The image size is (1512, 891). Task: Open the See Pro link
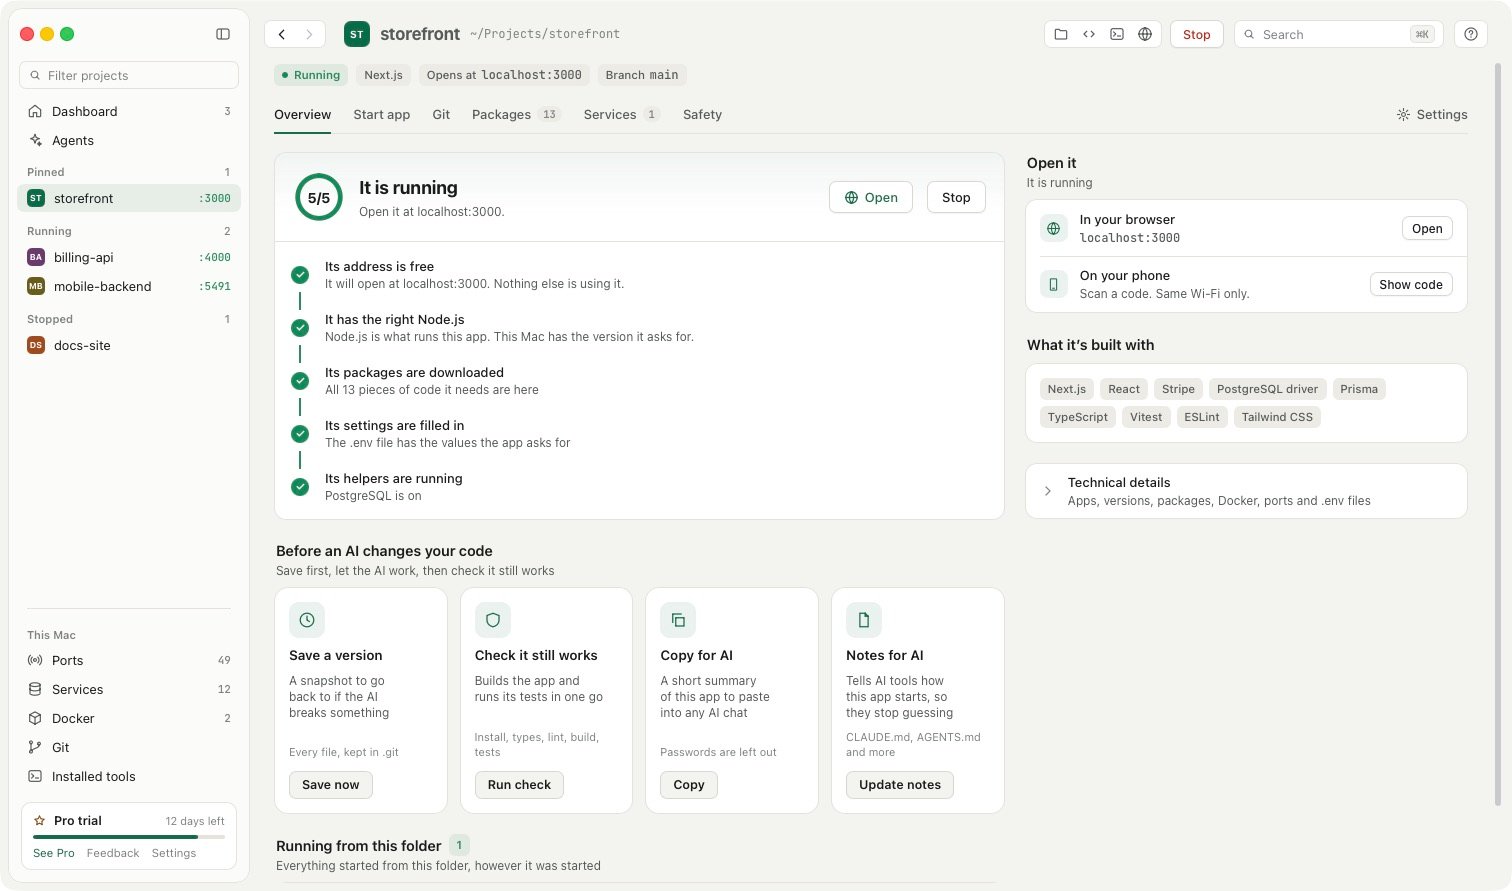(54, 853)
